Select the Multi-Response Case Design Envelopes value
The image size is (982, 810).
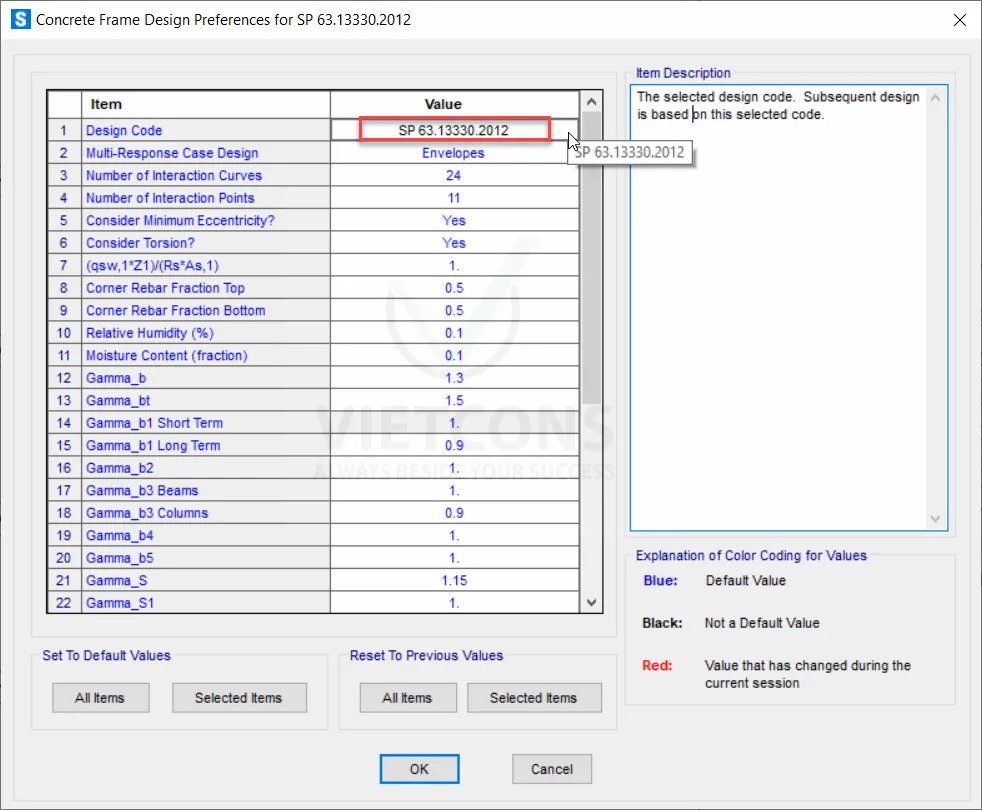[x=454, y=153]
